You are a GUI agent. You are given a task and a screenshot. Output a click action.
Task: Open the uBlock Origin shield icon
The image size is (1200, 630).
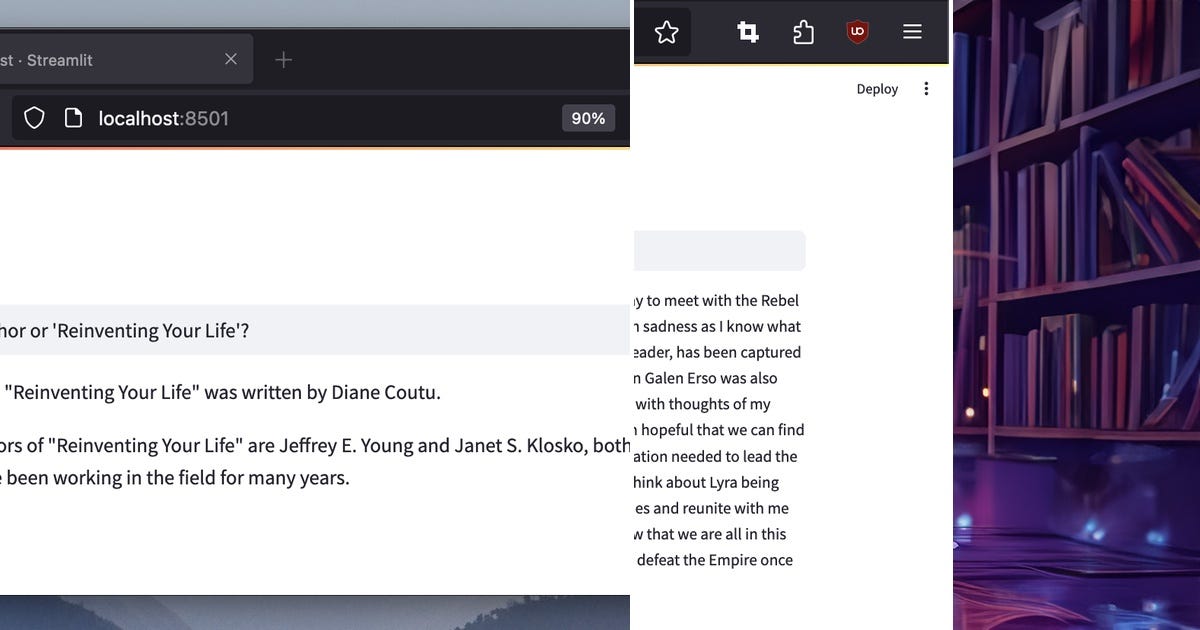click(x=857, y=31)
